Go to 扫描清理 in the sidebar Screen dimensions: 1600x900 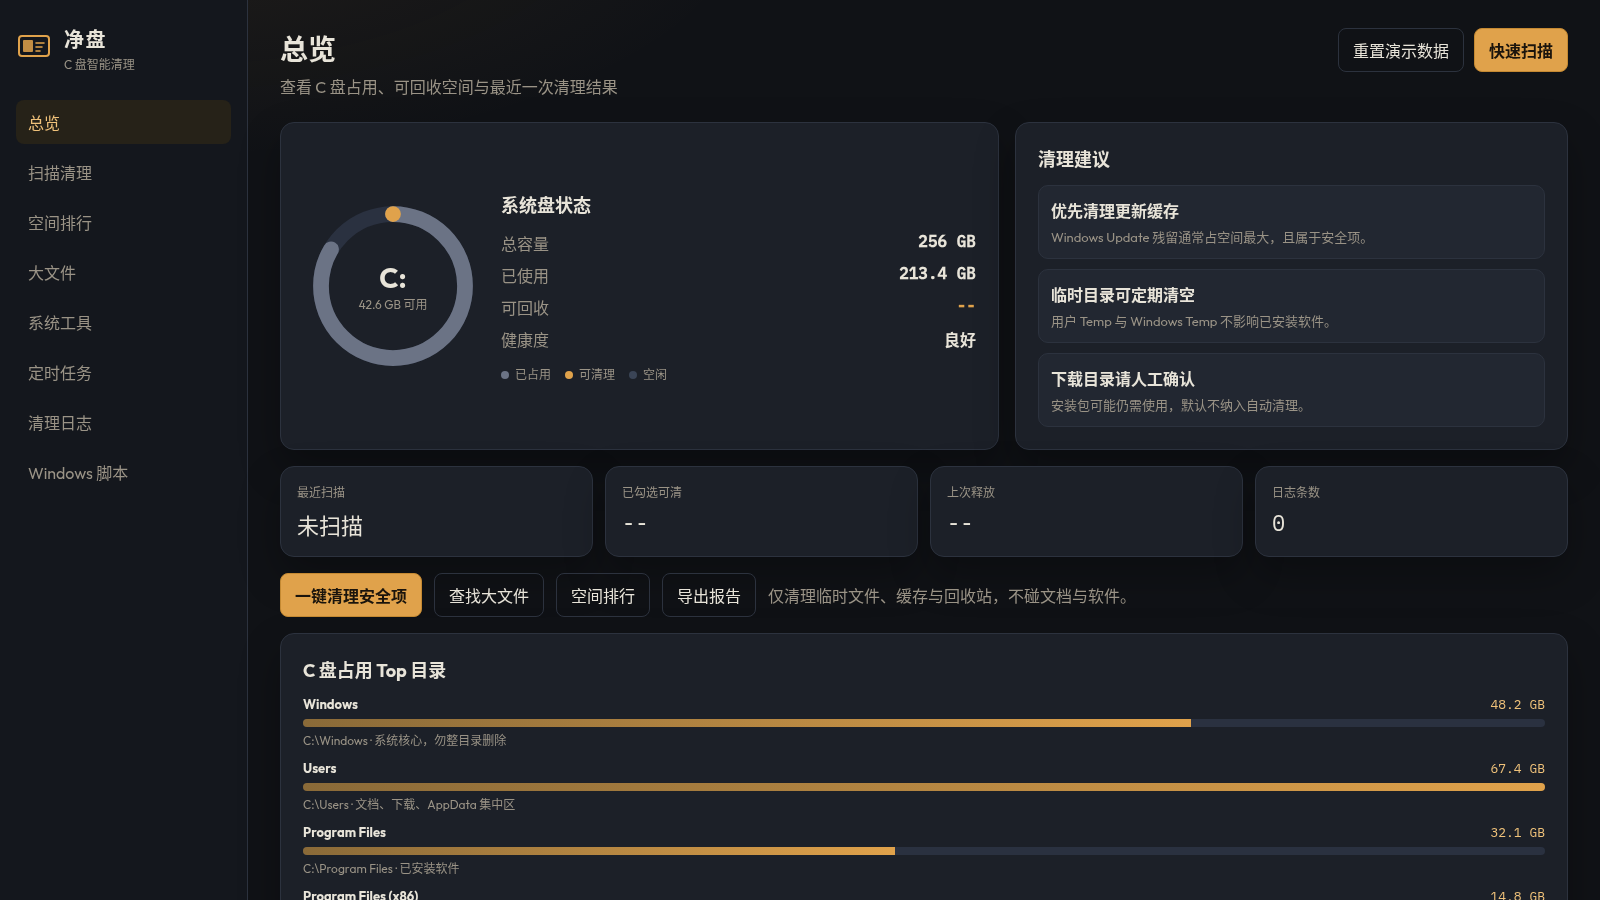[x=123, y=172]
